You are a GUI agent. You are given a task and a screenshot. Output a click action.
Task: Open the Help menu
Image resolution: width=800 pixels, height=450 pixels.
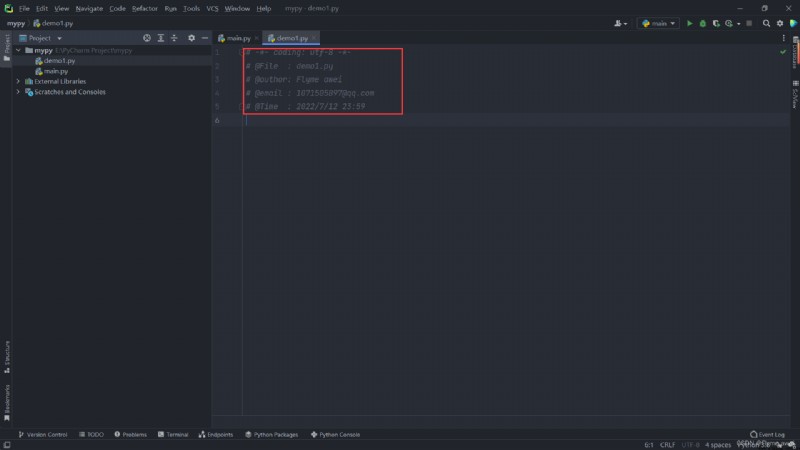[264, 9]
